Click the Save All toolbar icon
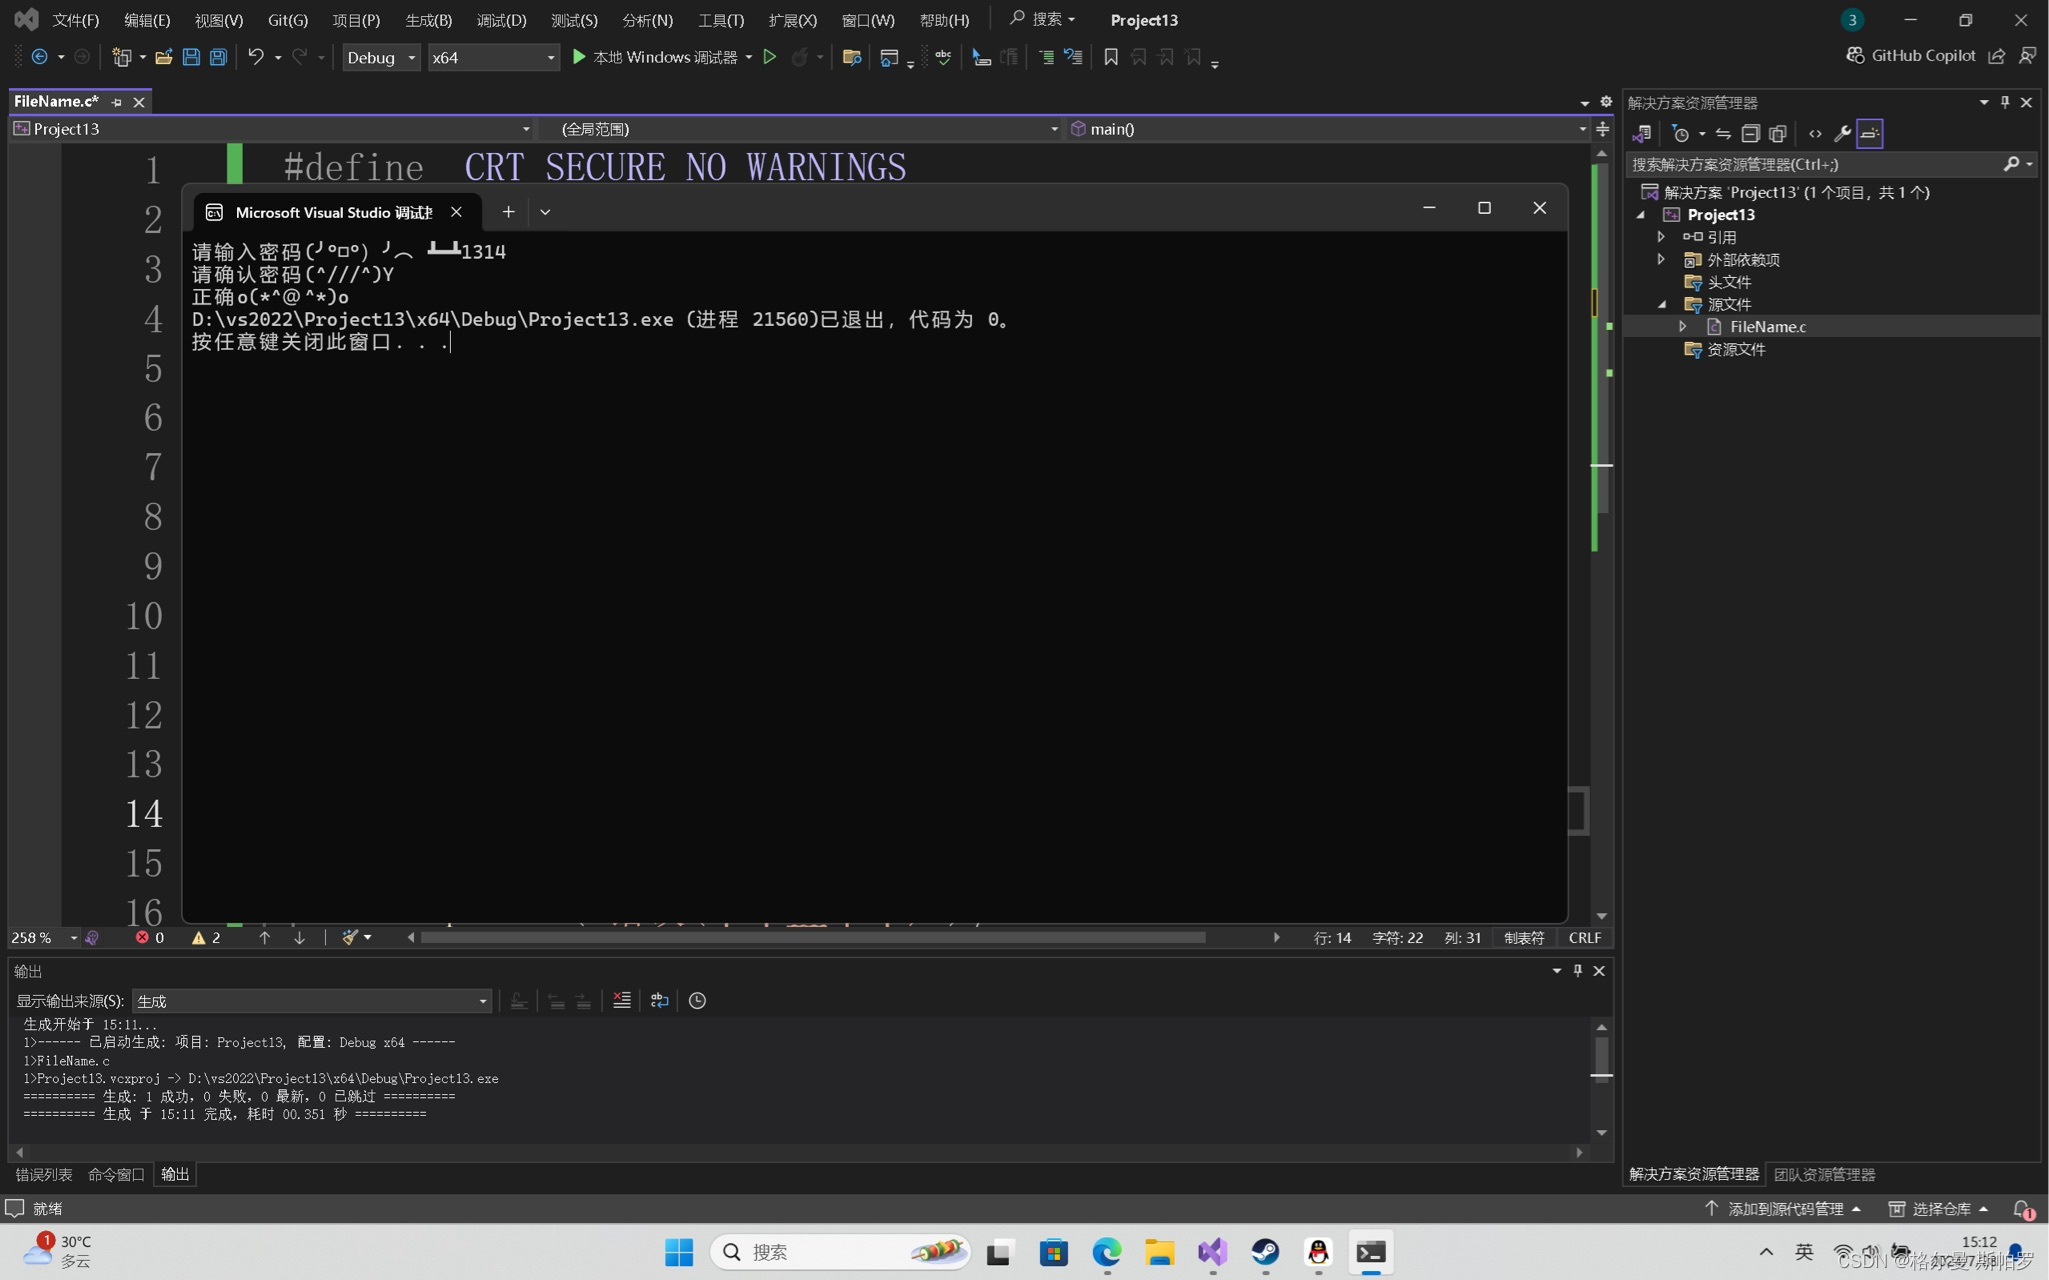Screen dimensions: 2049x1280 tap(218, 57)
